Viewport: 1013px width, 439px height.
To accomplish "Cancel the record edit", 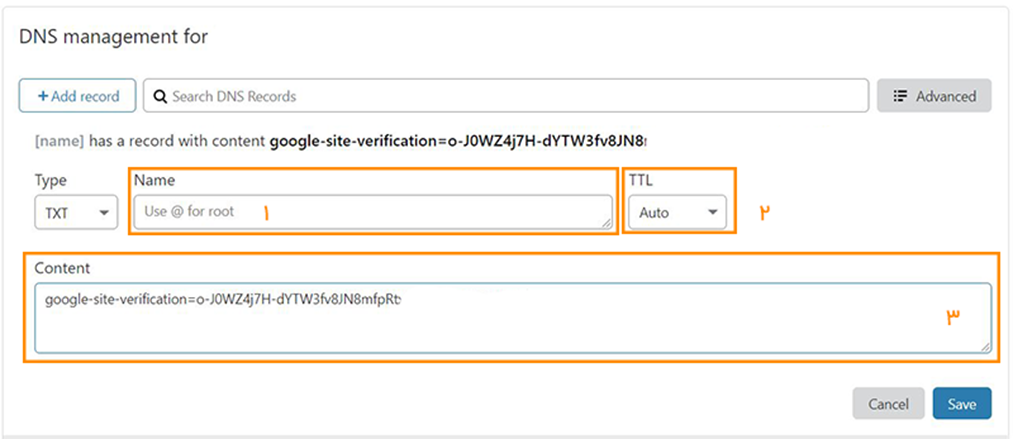I will click(888, 403).
